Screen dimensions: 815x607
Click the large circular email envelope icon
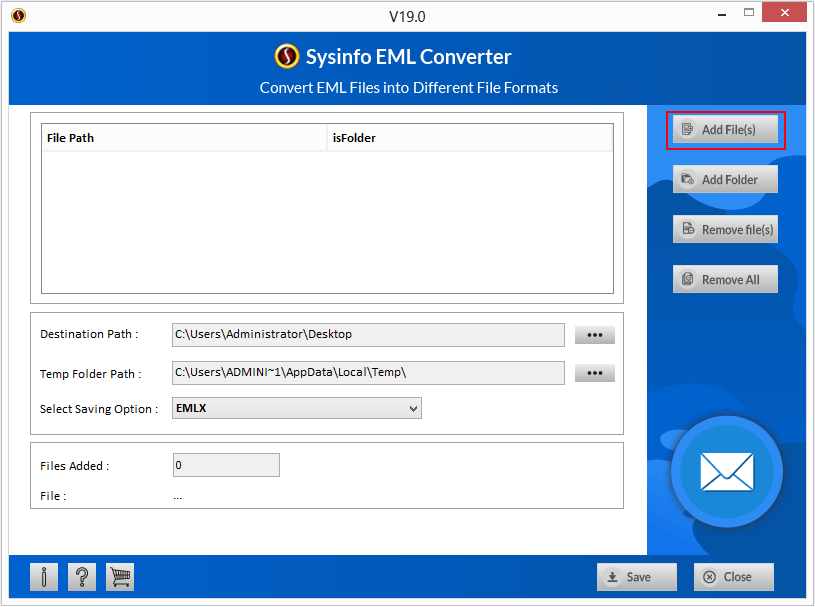pyautogui.click(x=726, y=472)
